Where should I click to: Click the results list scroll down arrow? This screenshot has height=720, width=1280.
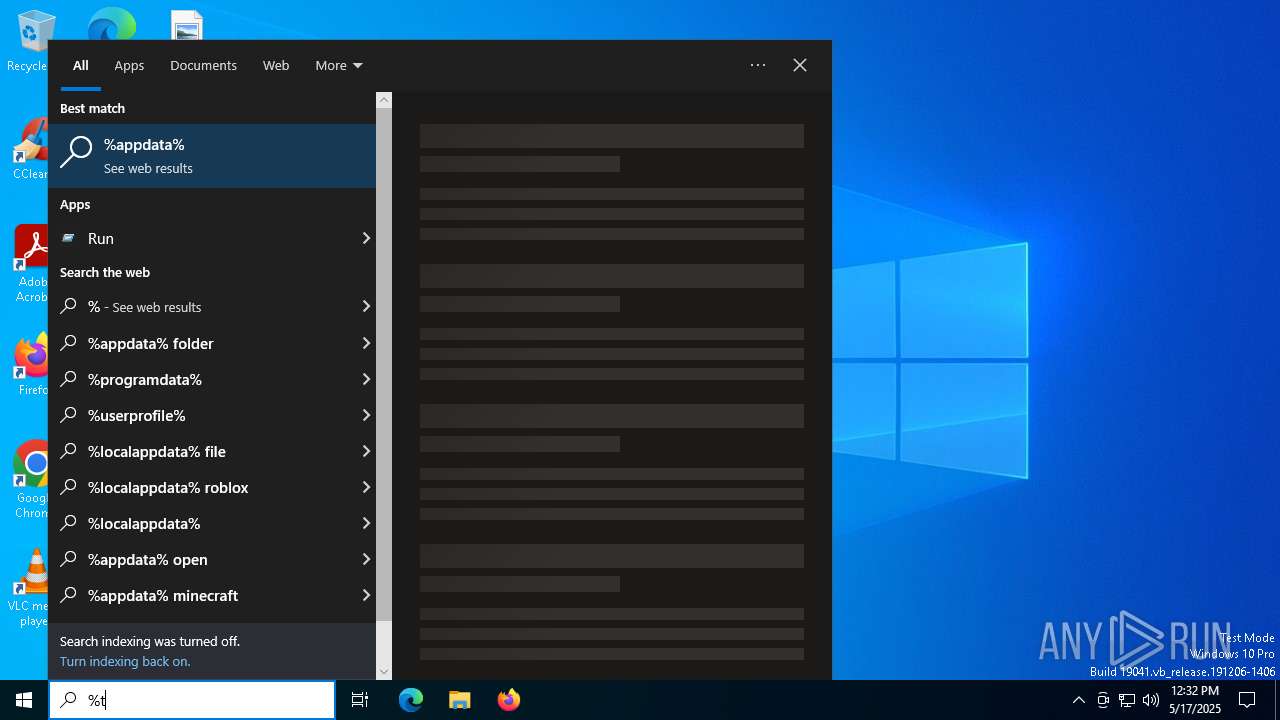coord(384,672)
